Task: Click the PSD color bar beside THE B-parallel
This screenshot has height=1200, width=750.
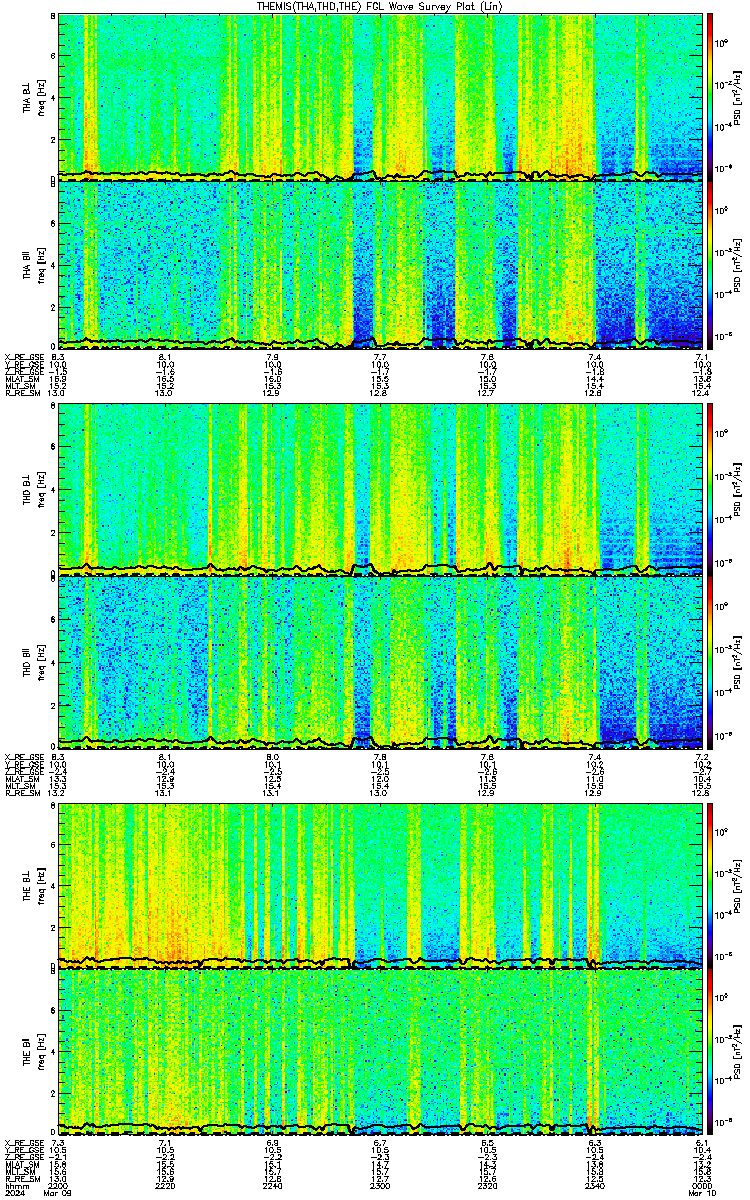Action: point(710,1053)
